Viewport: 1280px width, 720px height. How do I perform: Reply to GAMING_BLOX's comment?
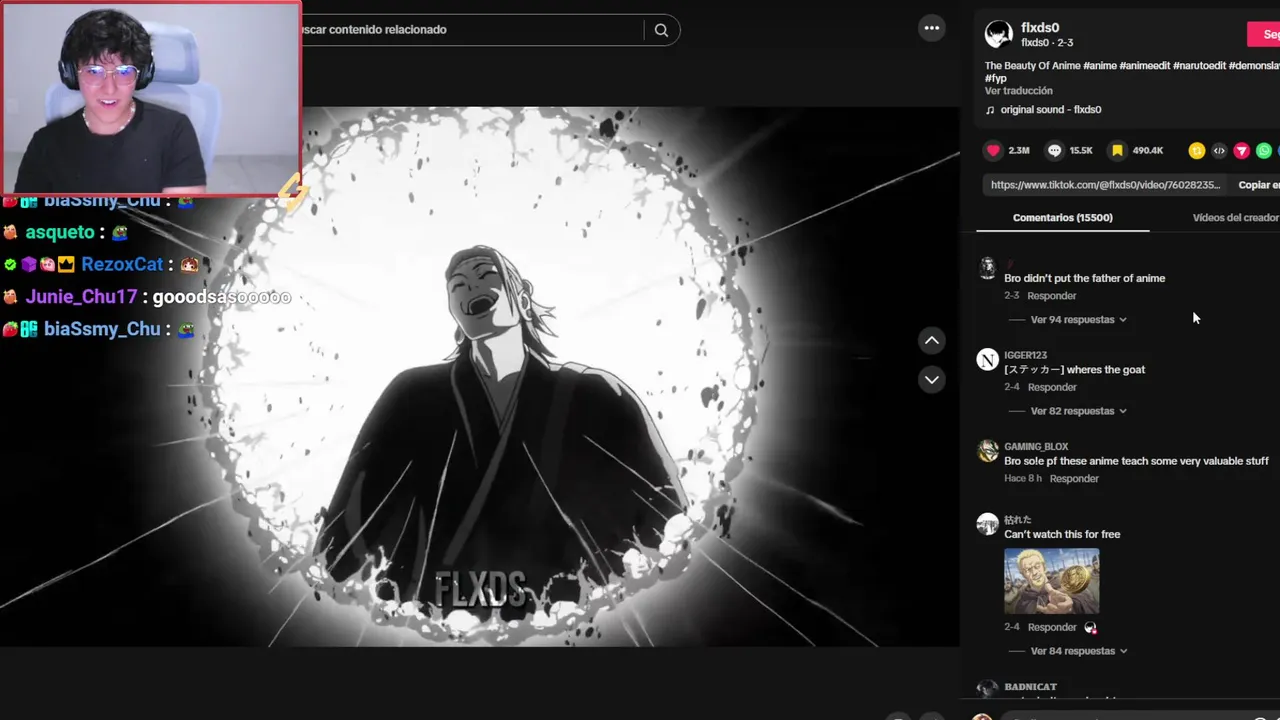click(1074, 479)
